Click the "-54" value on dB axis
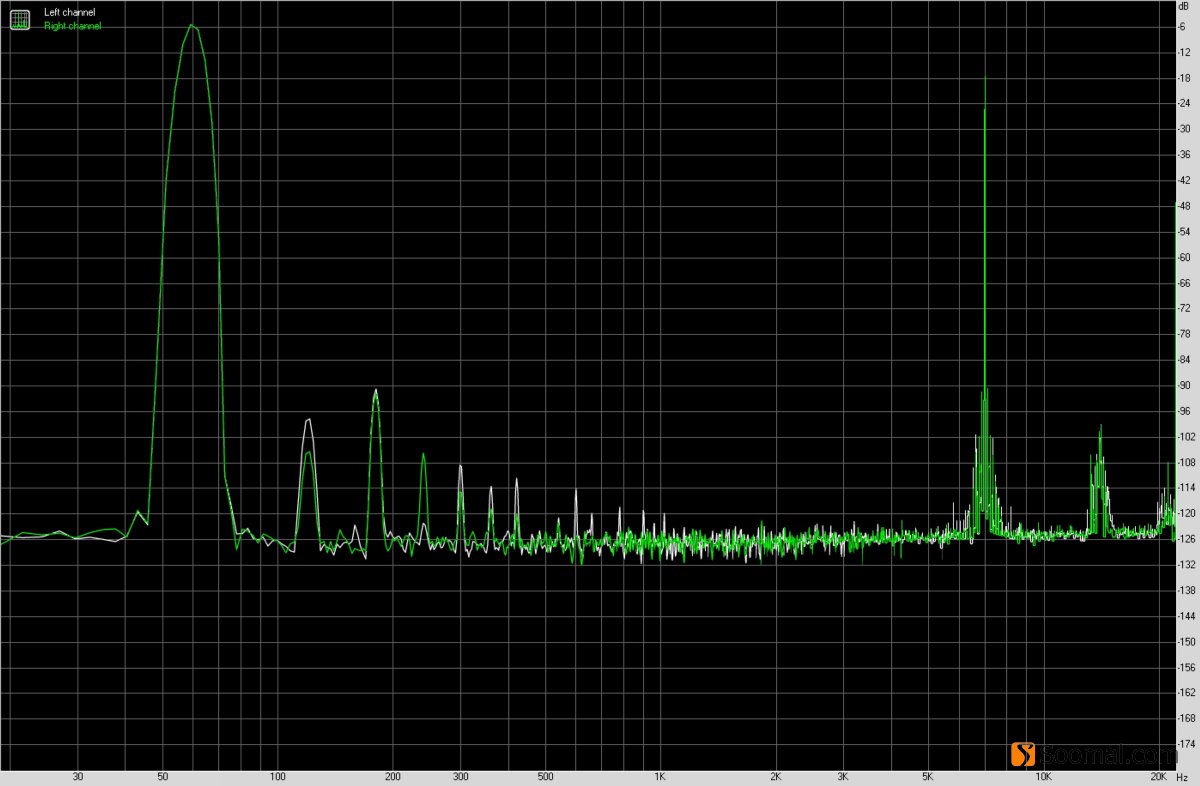Image resolution: width=1200 pixels, height=786 pixels. tap(1185, 232)
